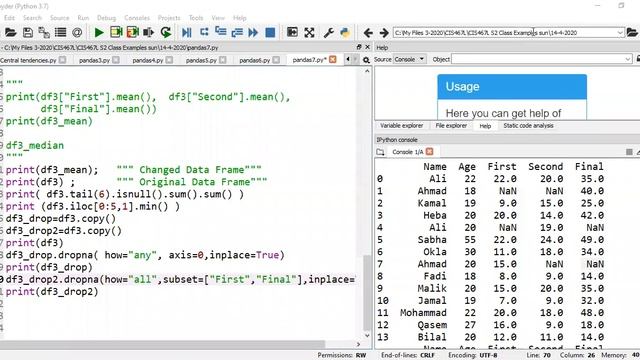Open the Source menu

tap(60, 18)
